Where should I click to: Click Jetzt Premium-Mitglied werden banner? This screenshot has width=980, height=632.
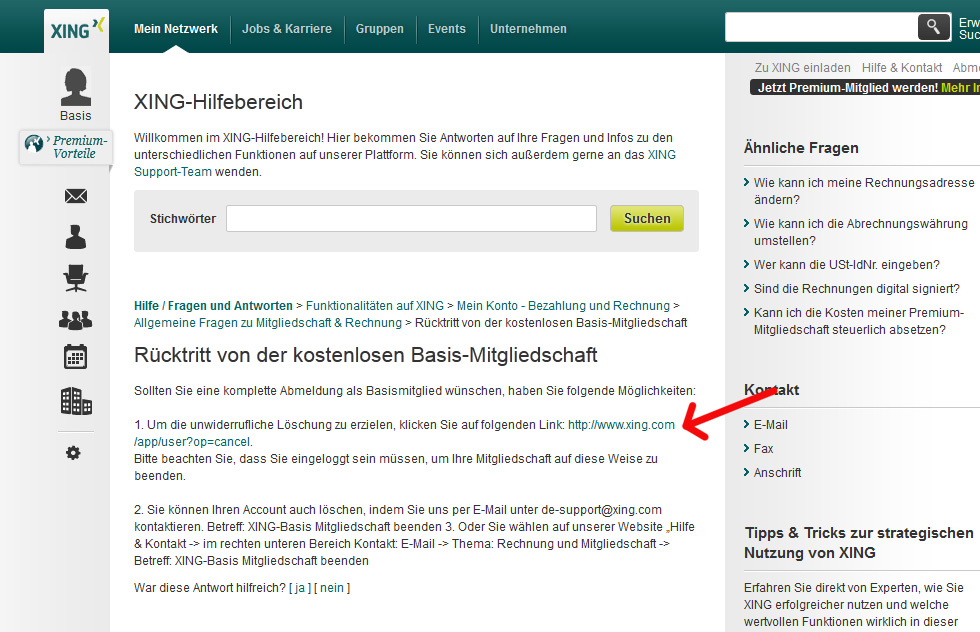click(x=866, y=88)
